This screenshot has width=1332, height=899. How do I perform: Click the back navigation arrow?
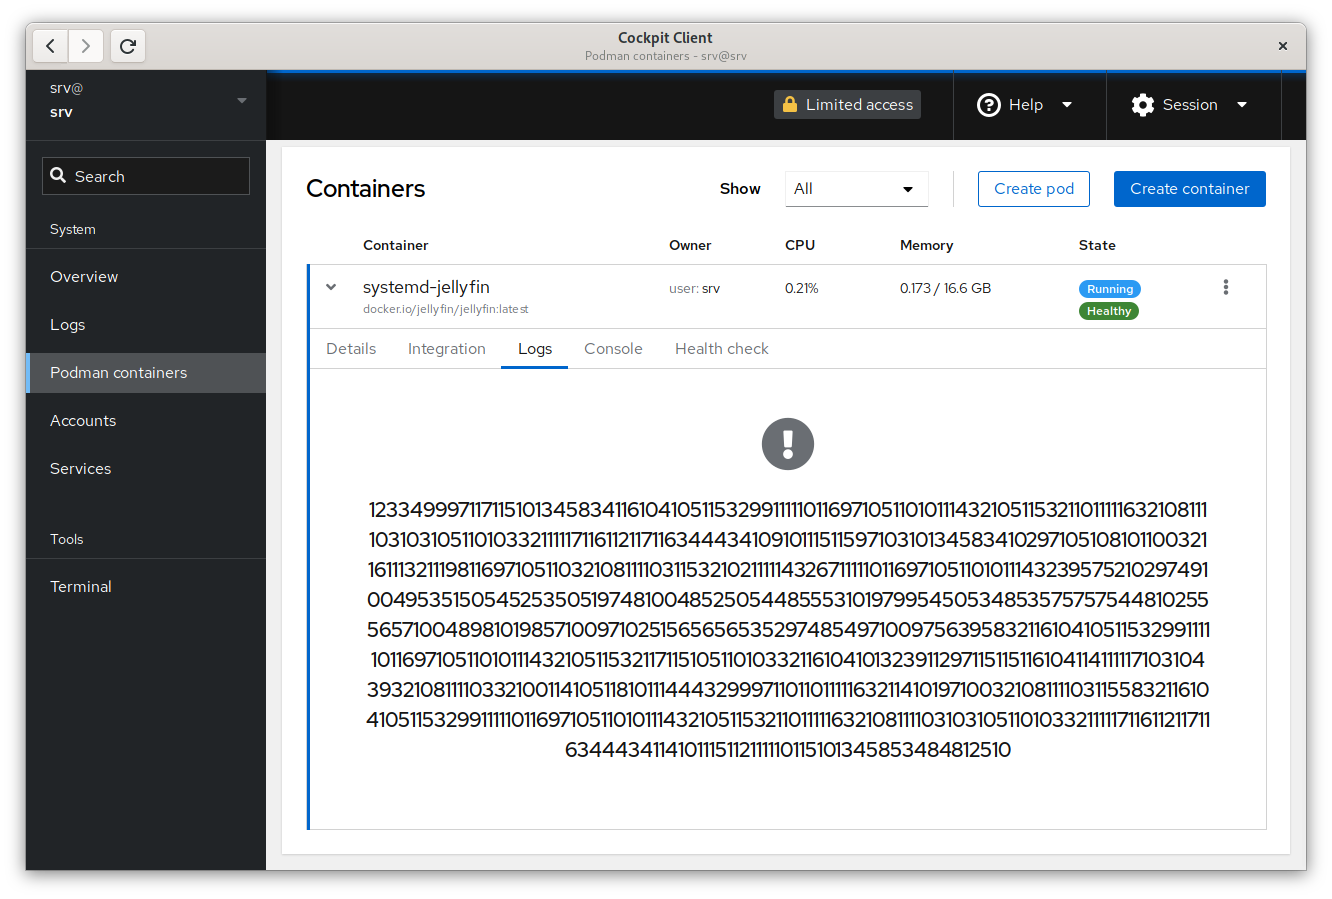(x=50, y=46)
